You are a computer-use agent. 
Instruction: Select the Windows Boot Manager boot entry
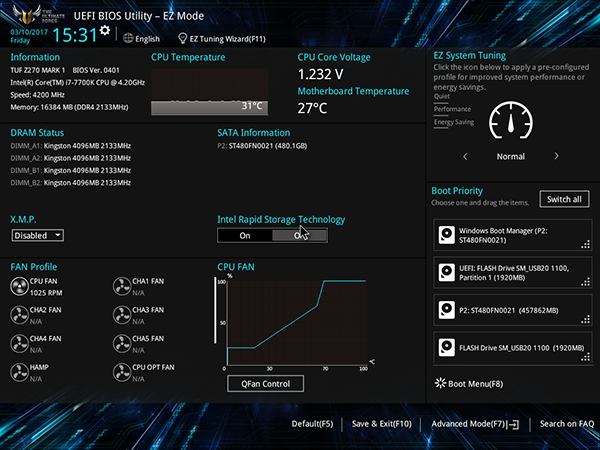(513, 235)
